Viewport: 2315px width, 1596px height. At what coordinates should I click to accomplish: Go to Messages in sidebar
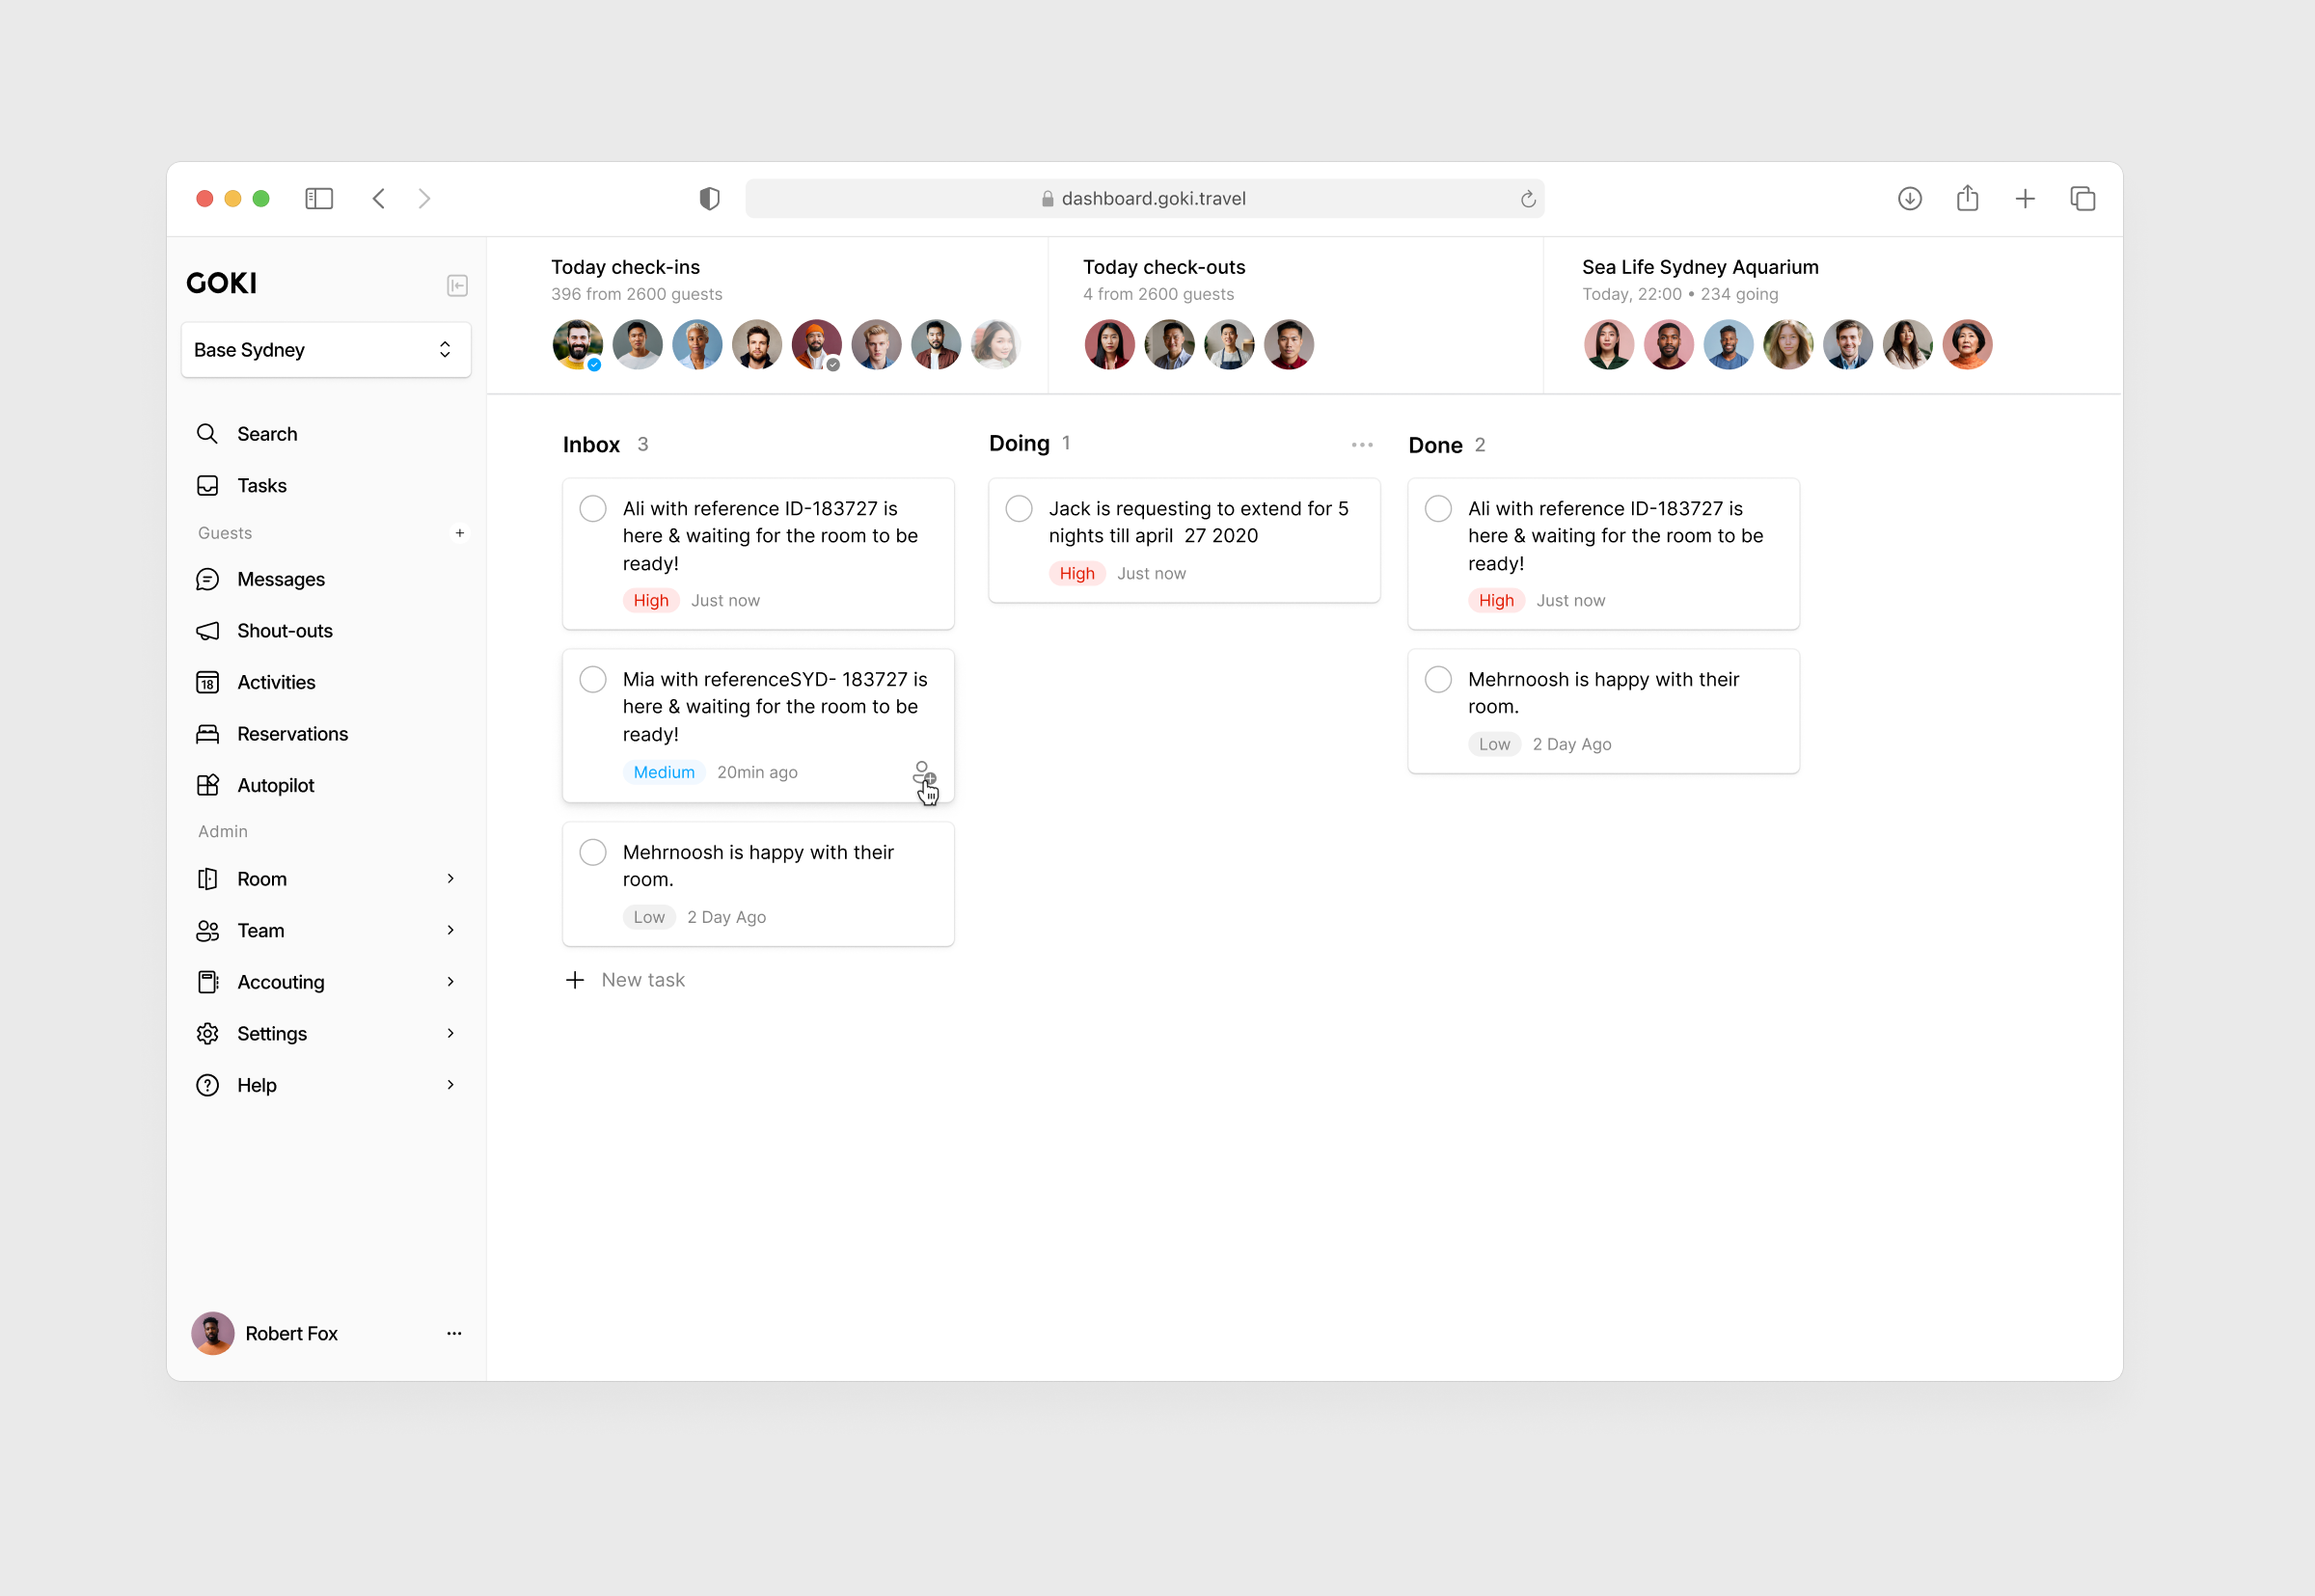pyautogui.click(x=280, y=580)
